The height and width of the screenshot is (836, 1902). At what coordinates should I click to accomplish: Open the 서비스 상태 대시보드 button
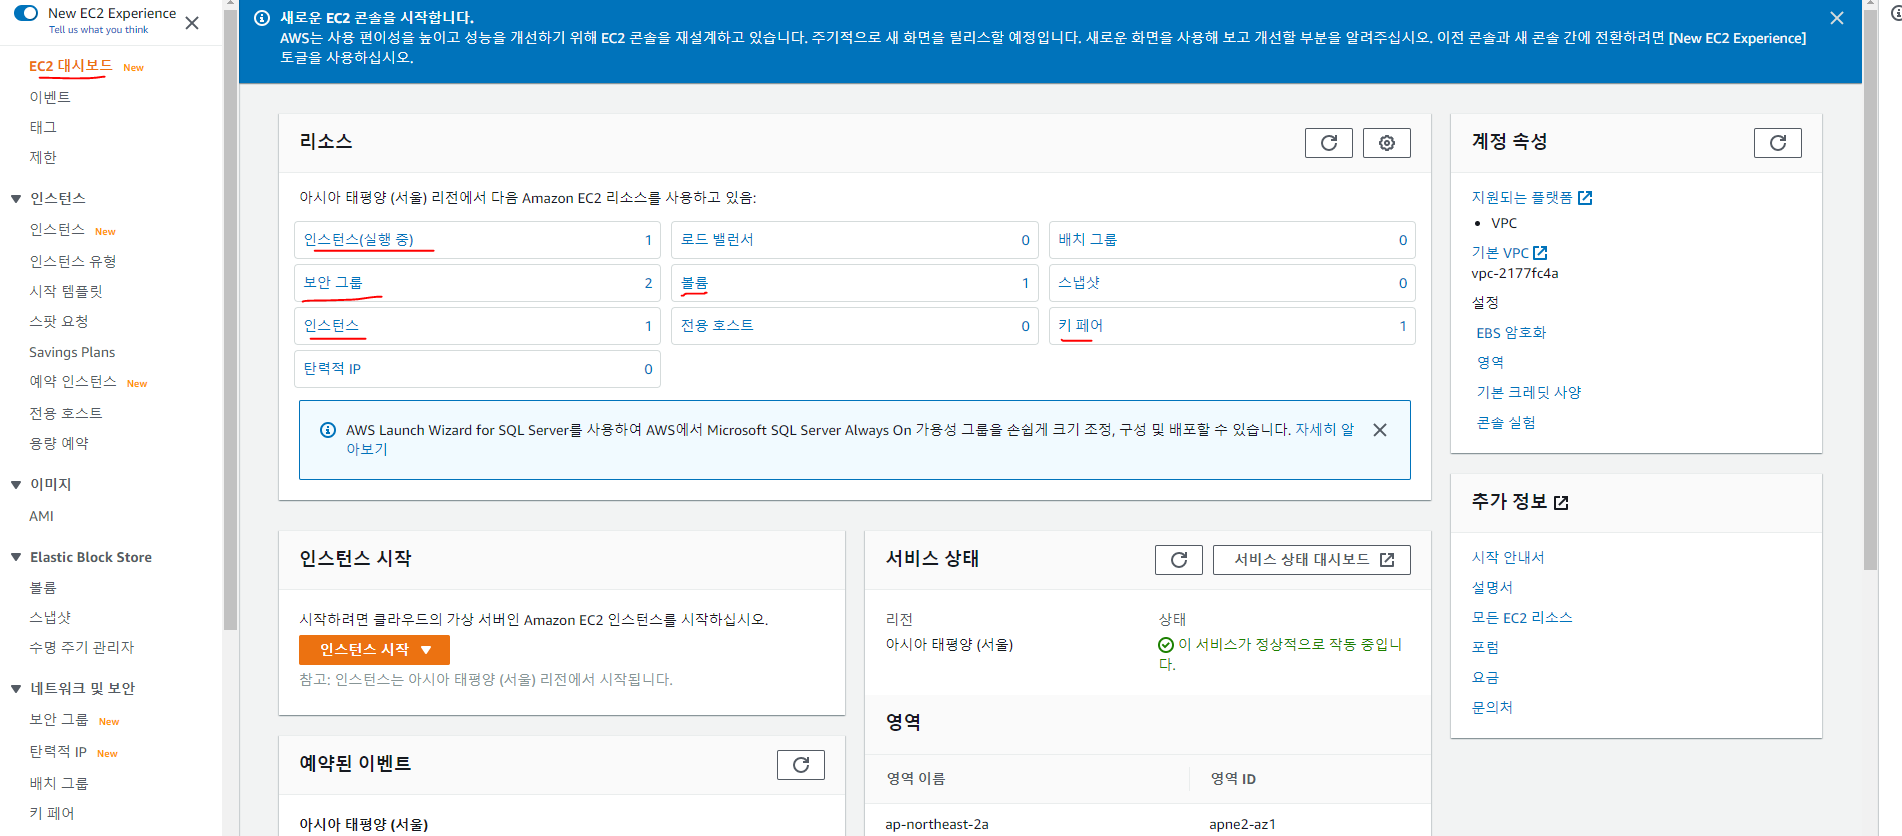pyautogui.click(x=1311, y=560)
